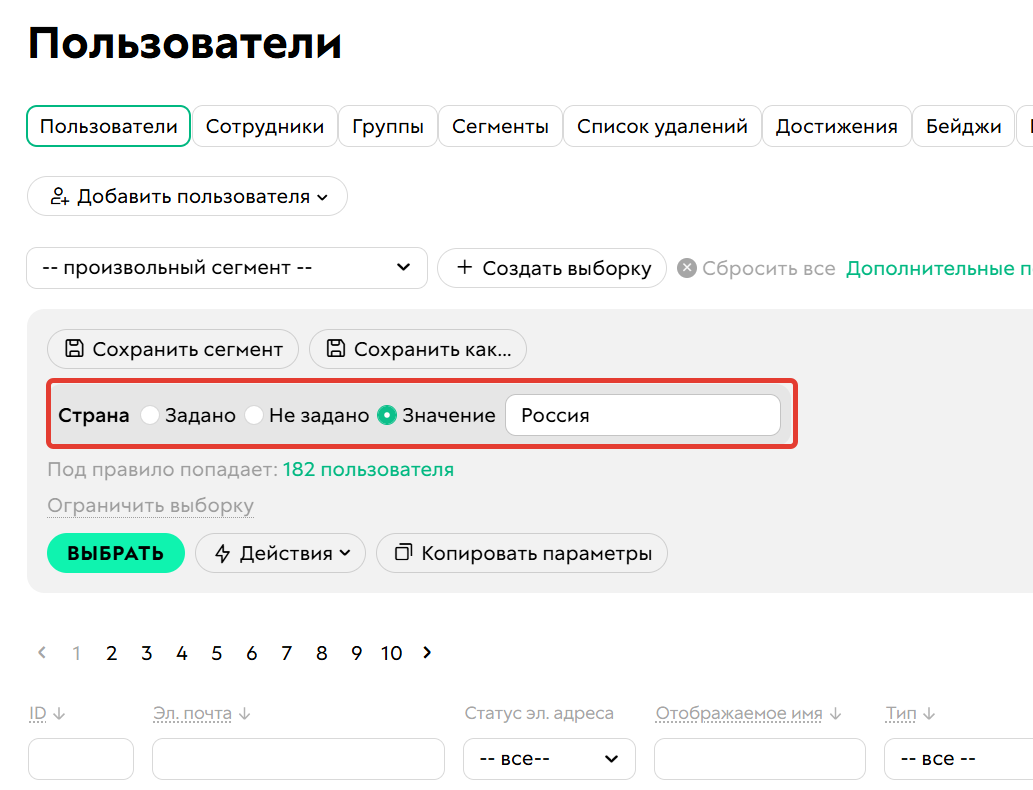The height and width of the screenshot is (790, 1033).
Task: Click the add-user icon on Добавить пользователя
Action: click(60, 196)
